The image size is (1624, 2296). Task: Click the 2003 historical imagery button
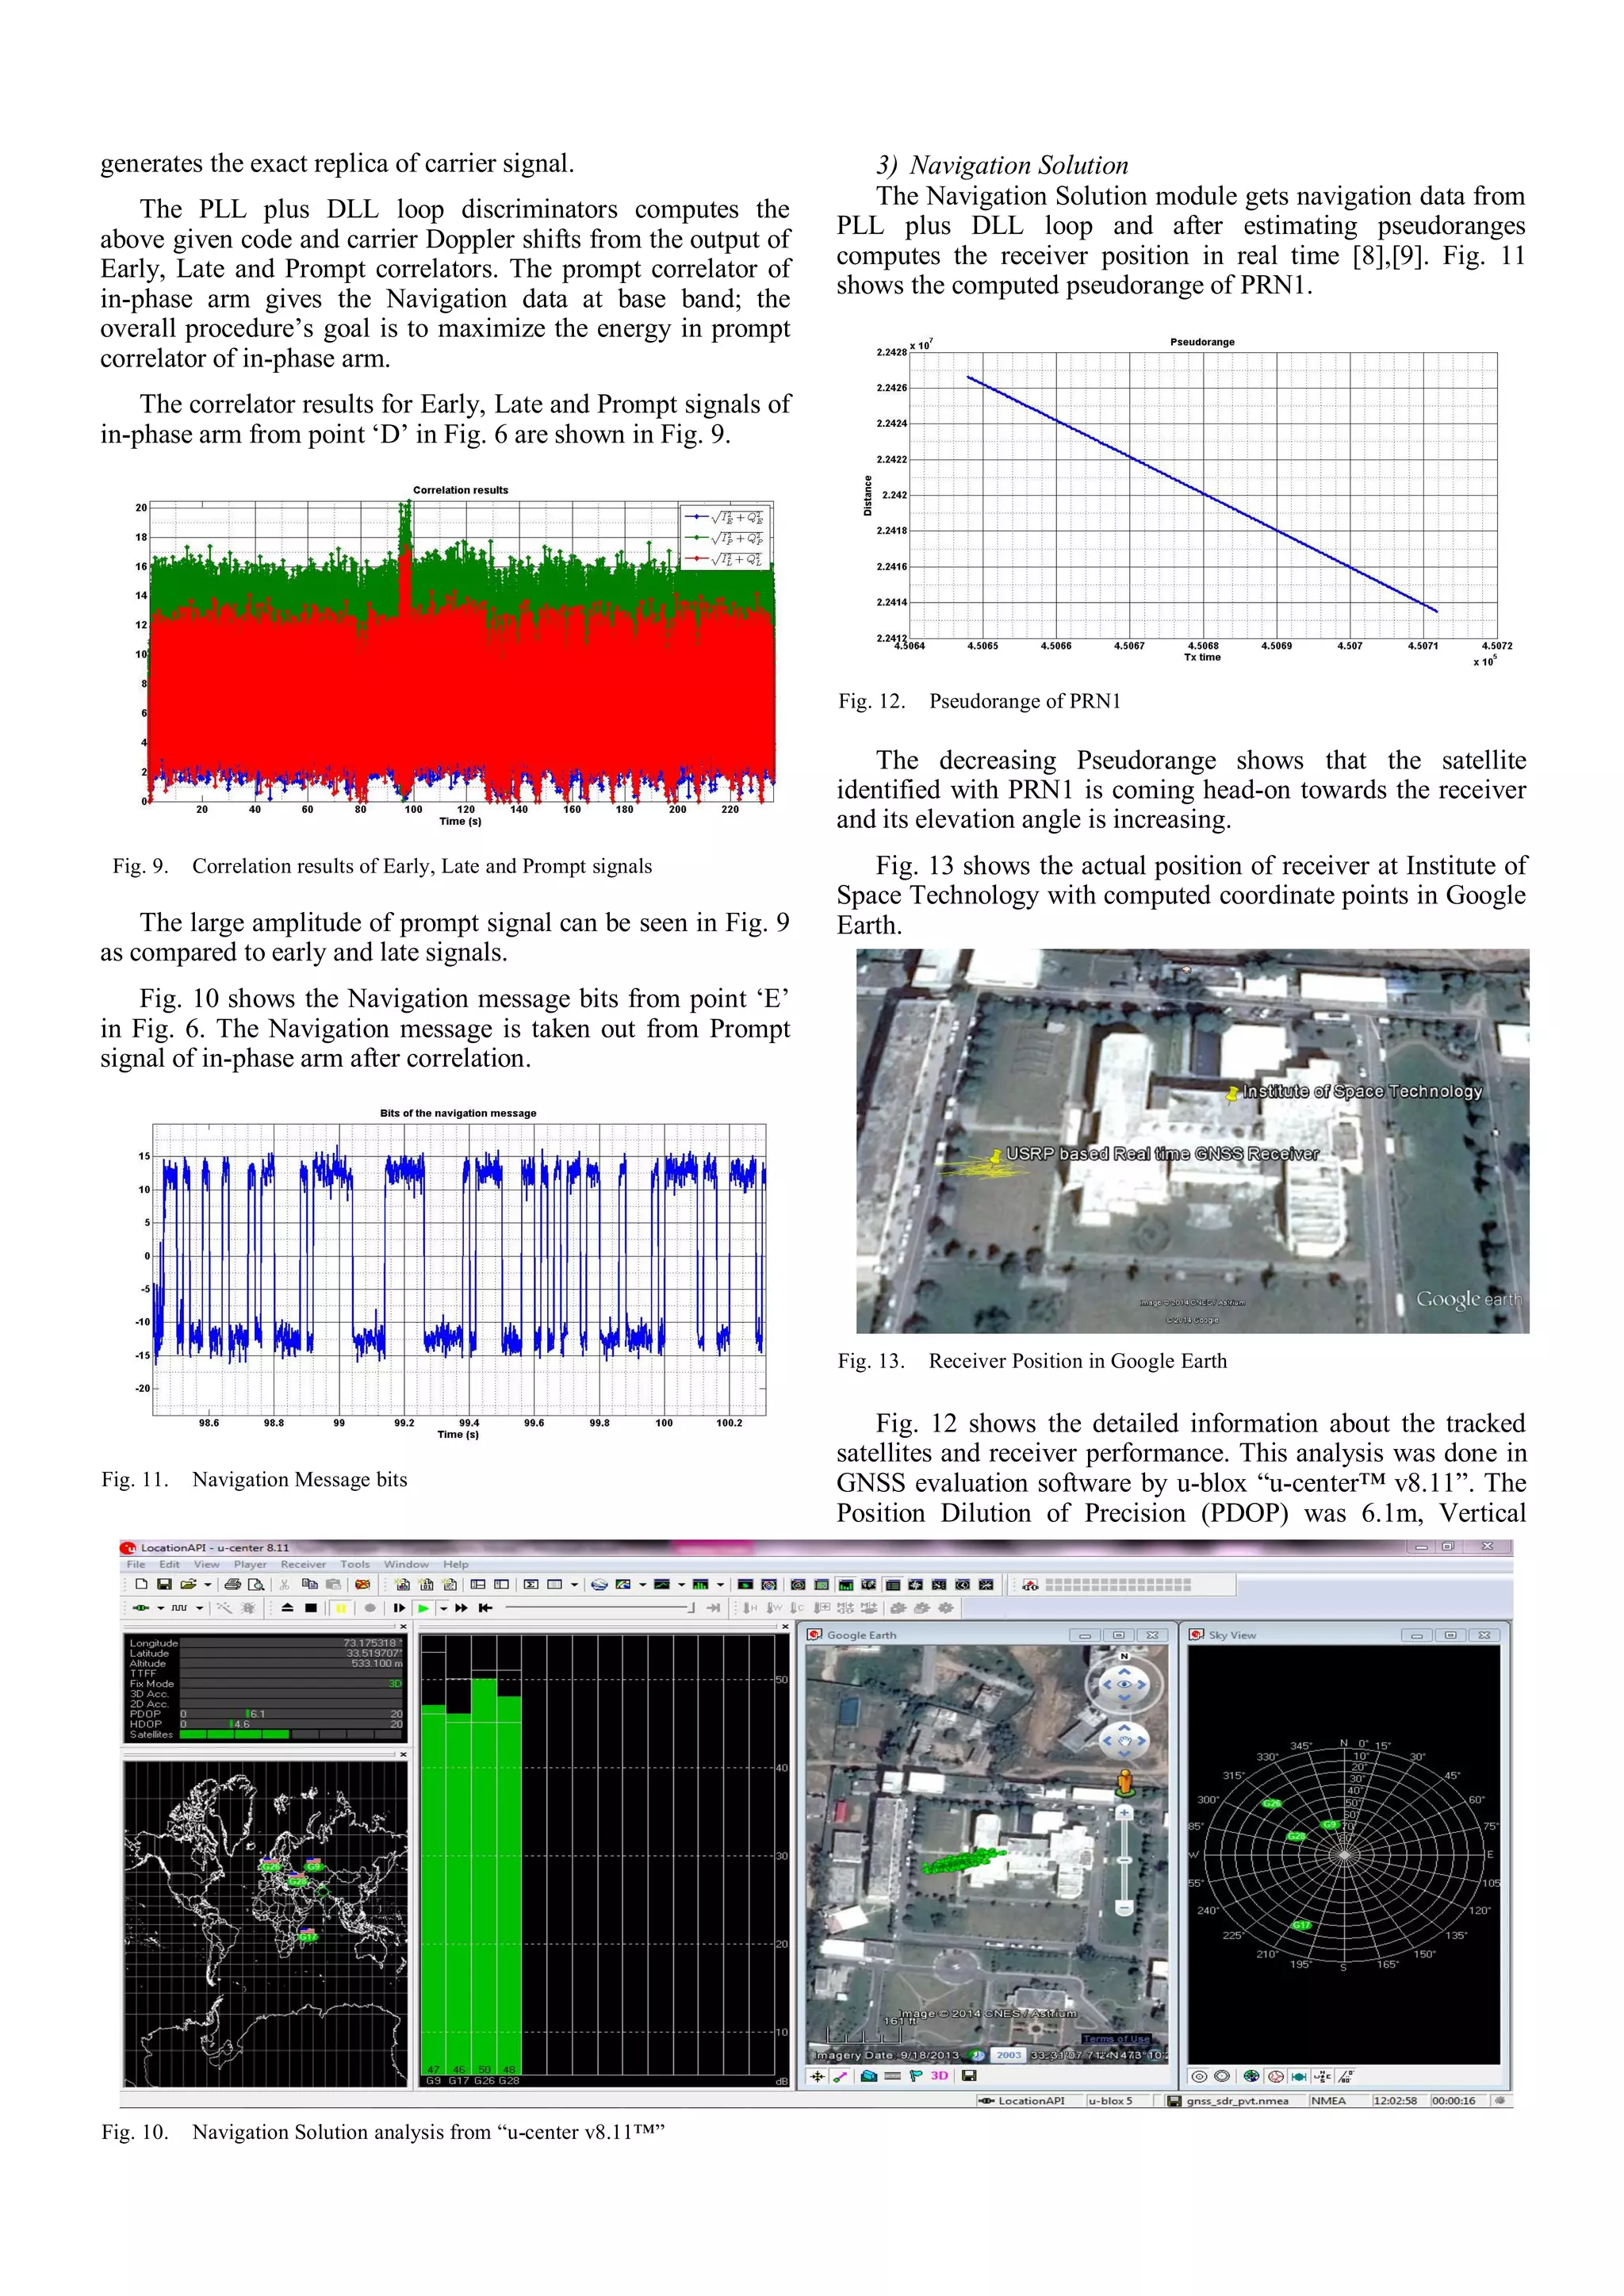tap(1008, 2056)
